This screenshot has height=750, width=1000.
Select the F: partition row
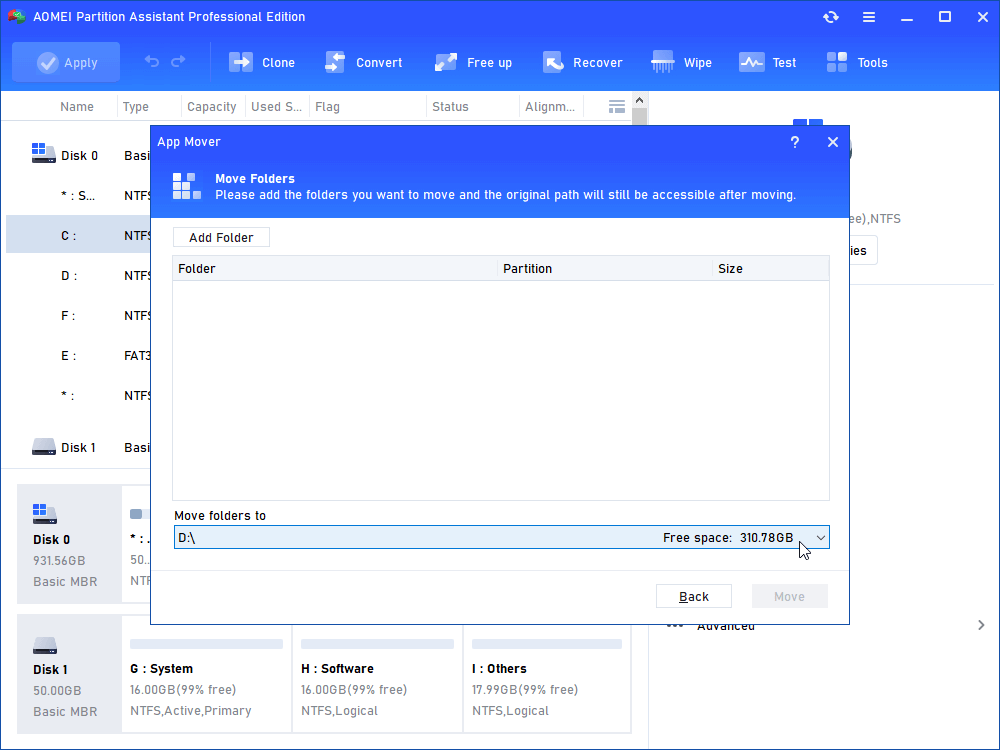point(78,316)
